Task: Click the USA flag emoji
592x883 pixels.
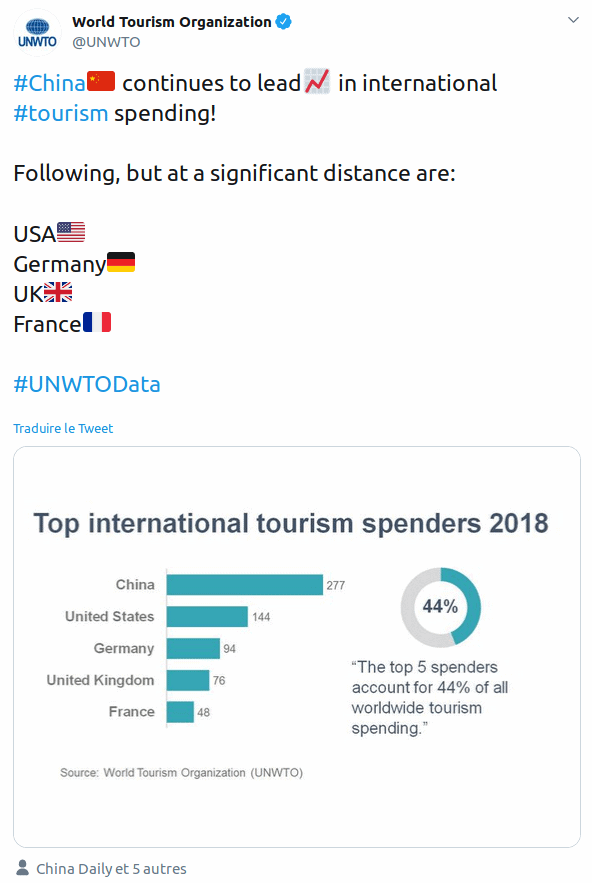Action: click(71, 232)
